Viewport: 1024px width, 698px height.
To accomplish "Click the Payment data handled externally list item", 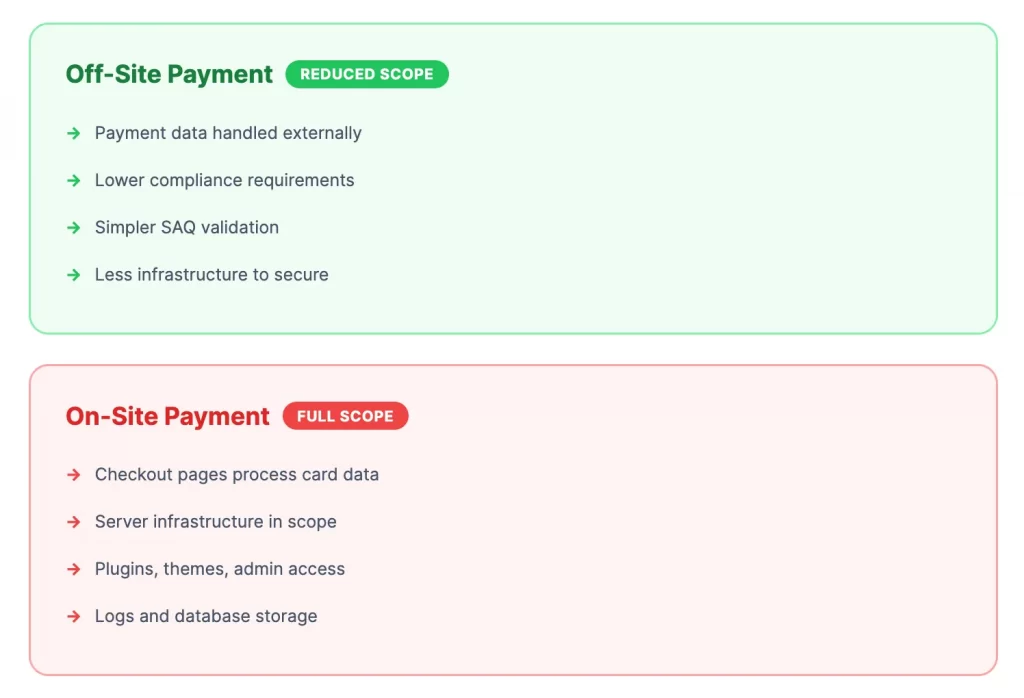I will point(228,133).
